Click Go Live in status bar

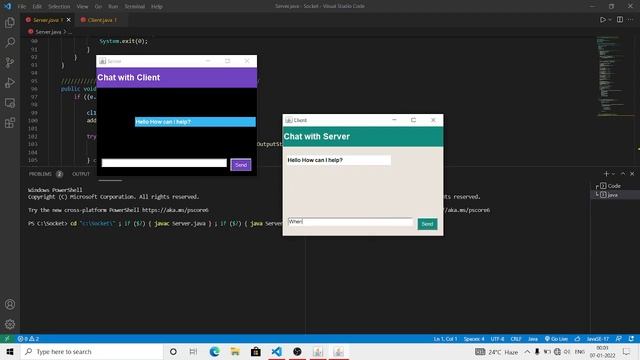(556, 339)
